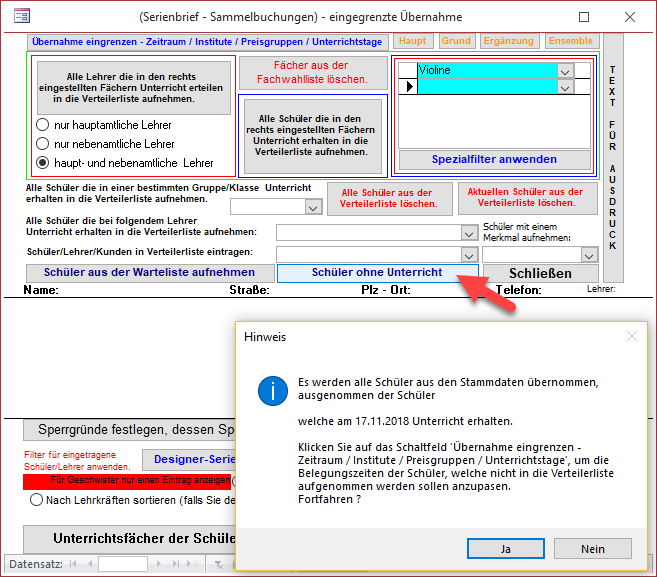Go to first record in Datensatz navigator

[75, 564]
